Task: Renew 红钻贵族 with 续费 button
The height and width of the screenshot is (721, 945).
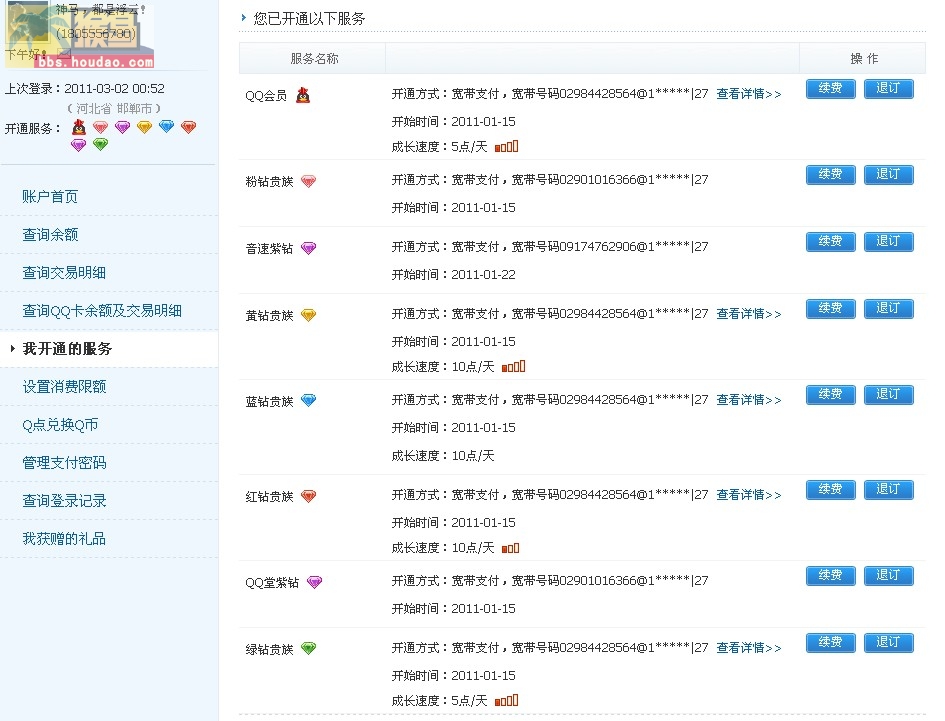Action: click(830, 490)
